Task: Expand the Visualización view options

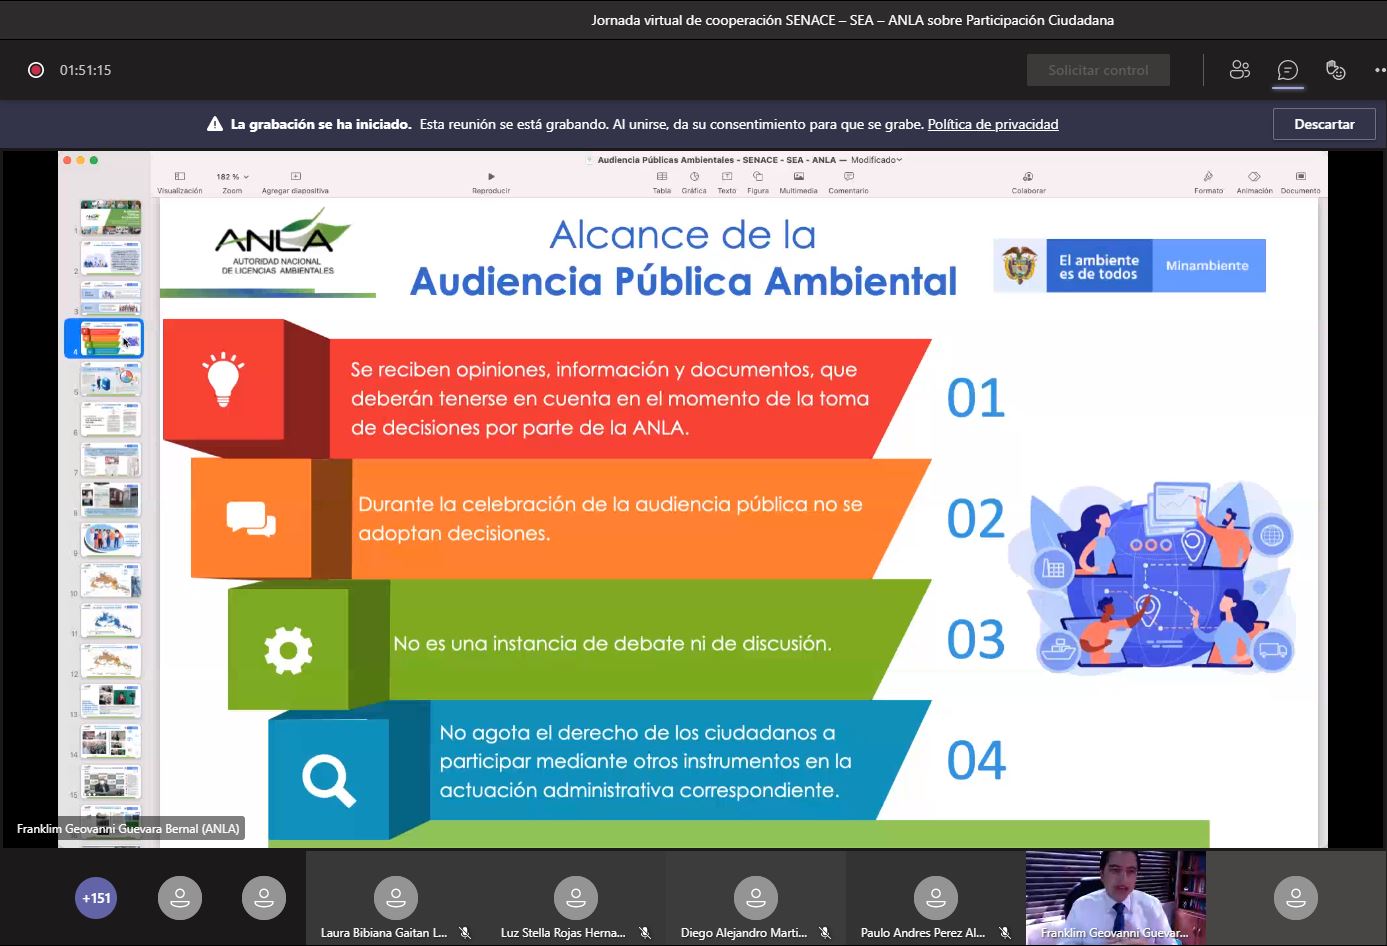Action: (x=180, y=177)
